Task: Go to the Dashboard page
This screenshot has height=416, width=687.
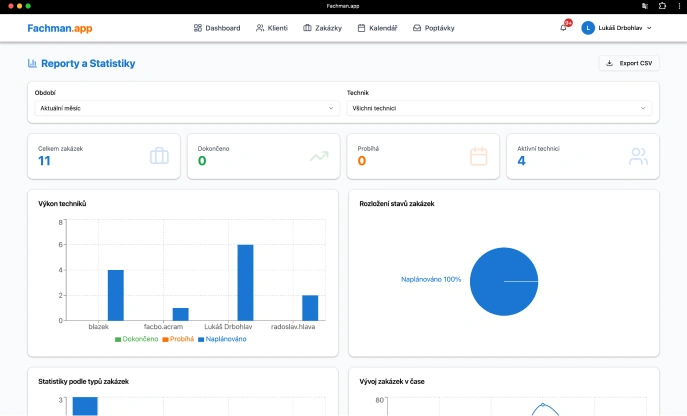Action: click(217, 28)
